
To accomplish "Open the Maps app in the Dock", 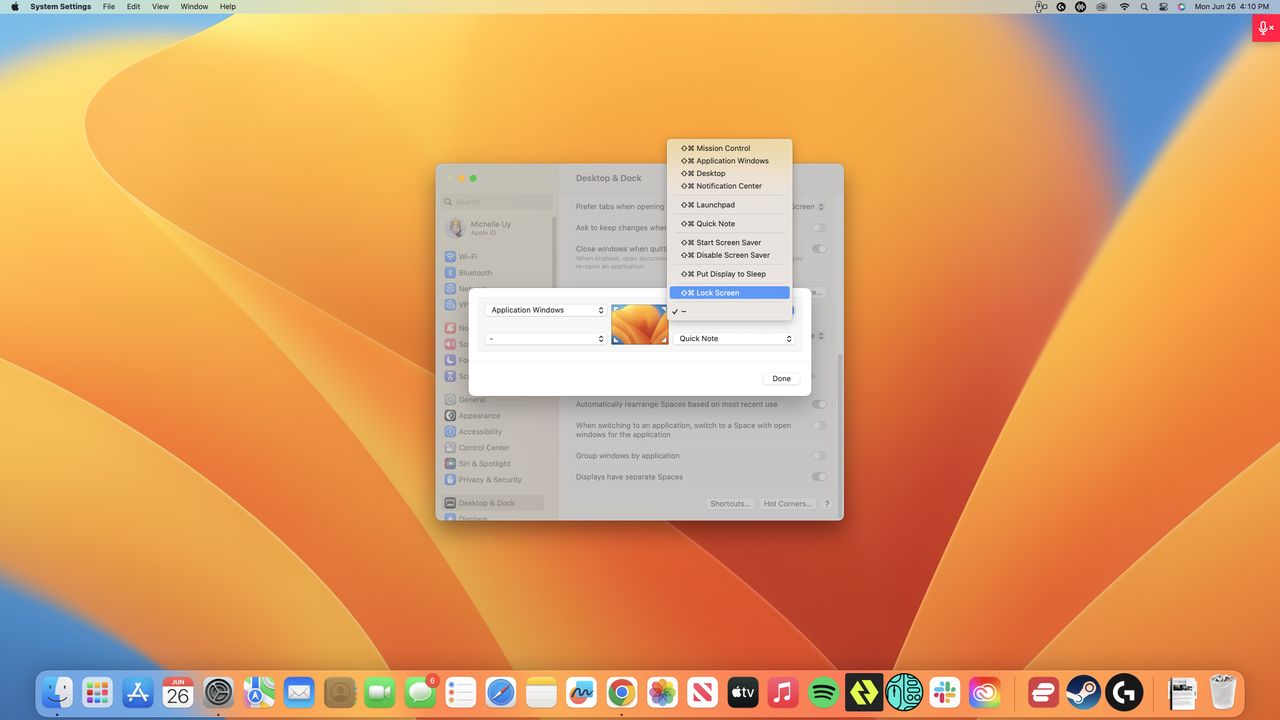I will (x=259, y=692).
